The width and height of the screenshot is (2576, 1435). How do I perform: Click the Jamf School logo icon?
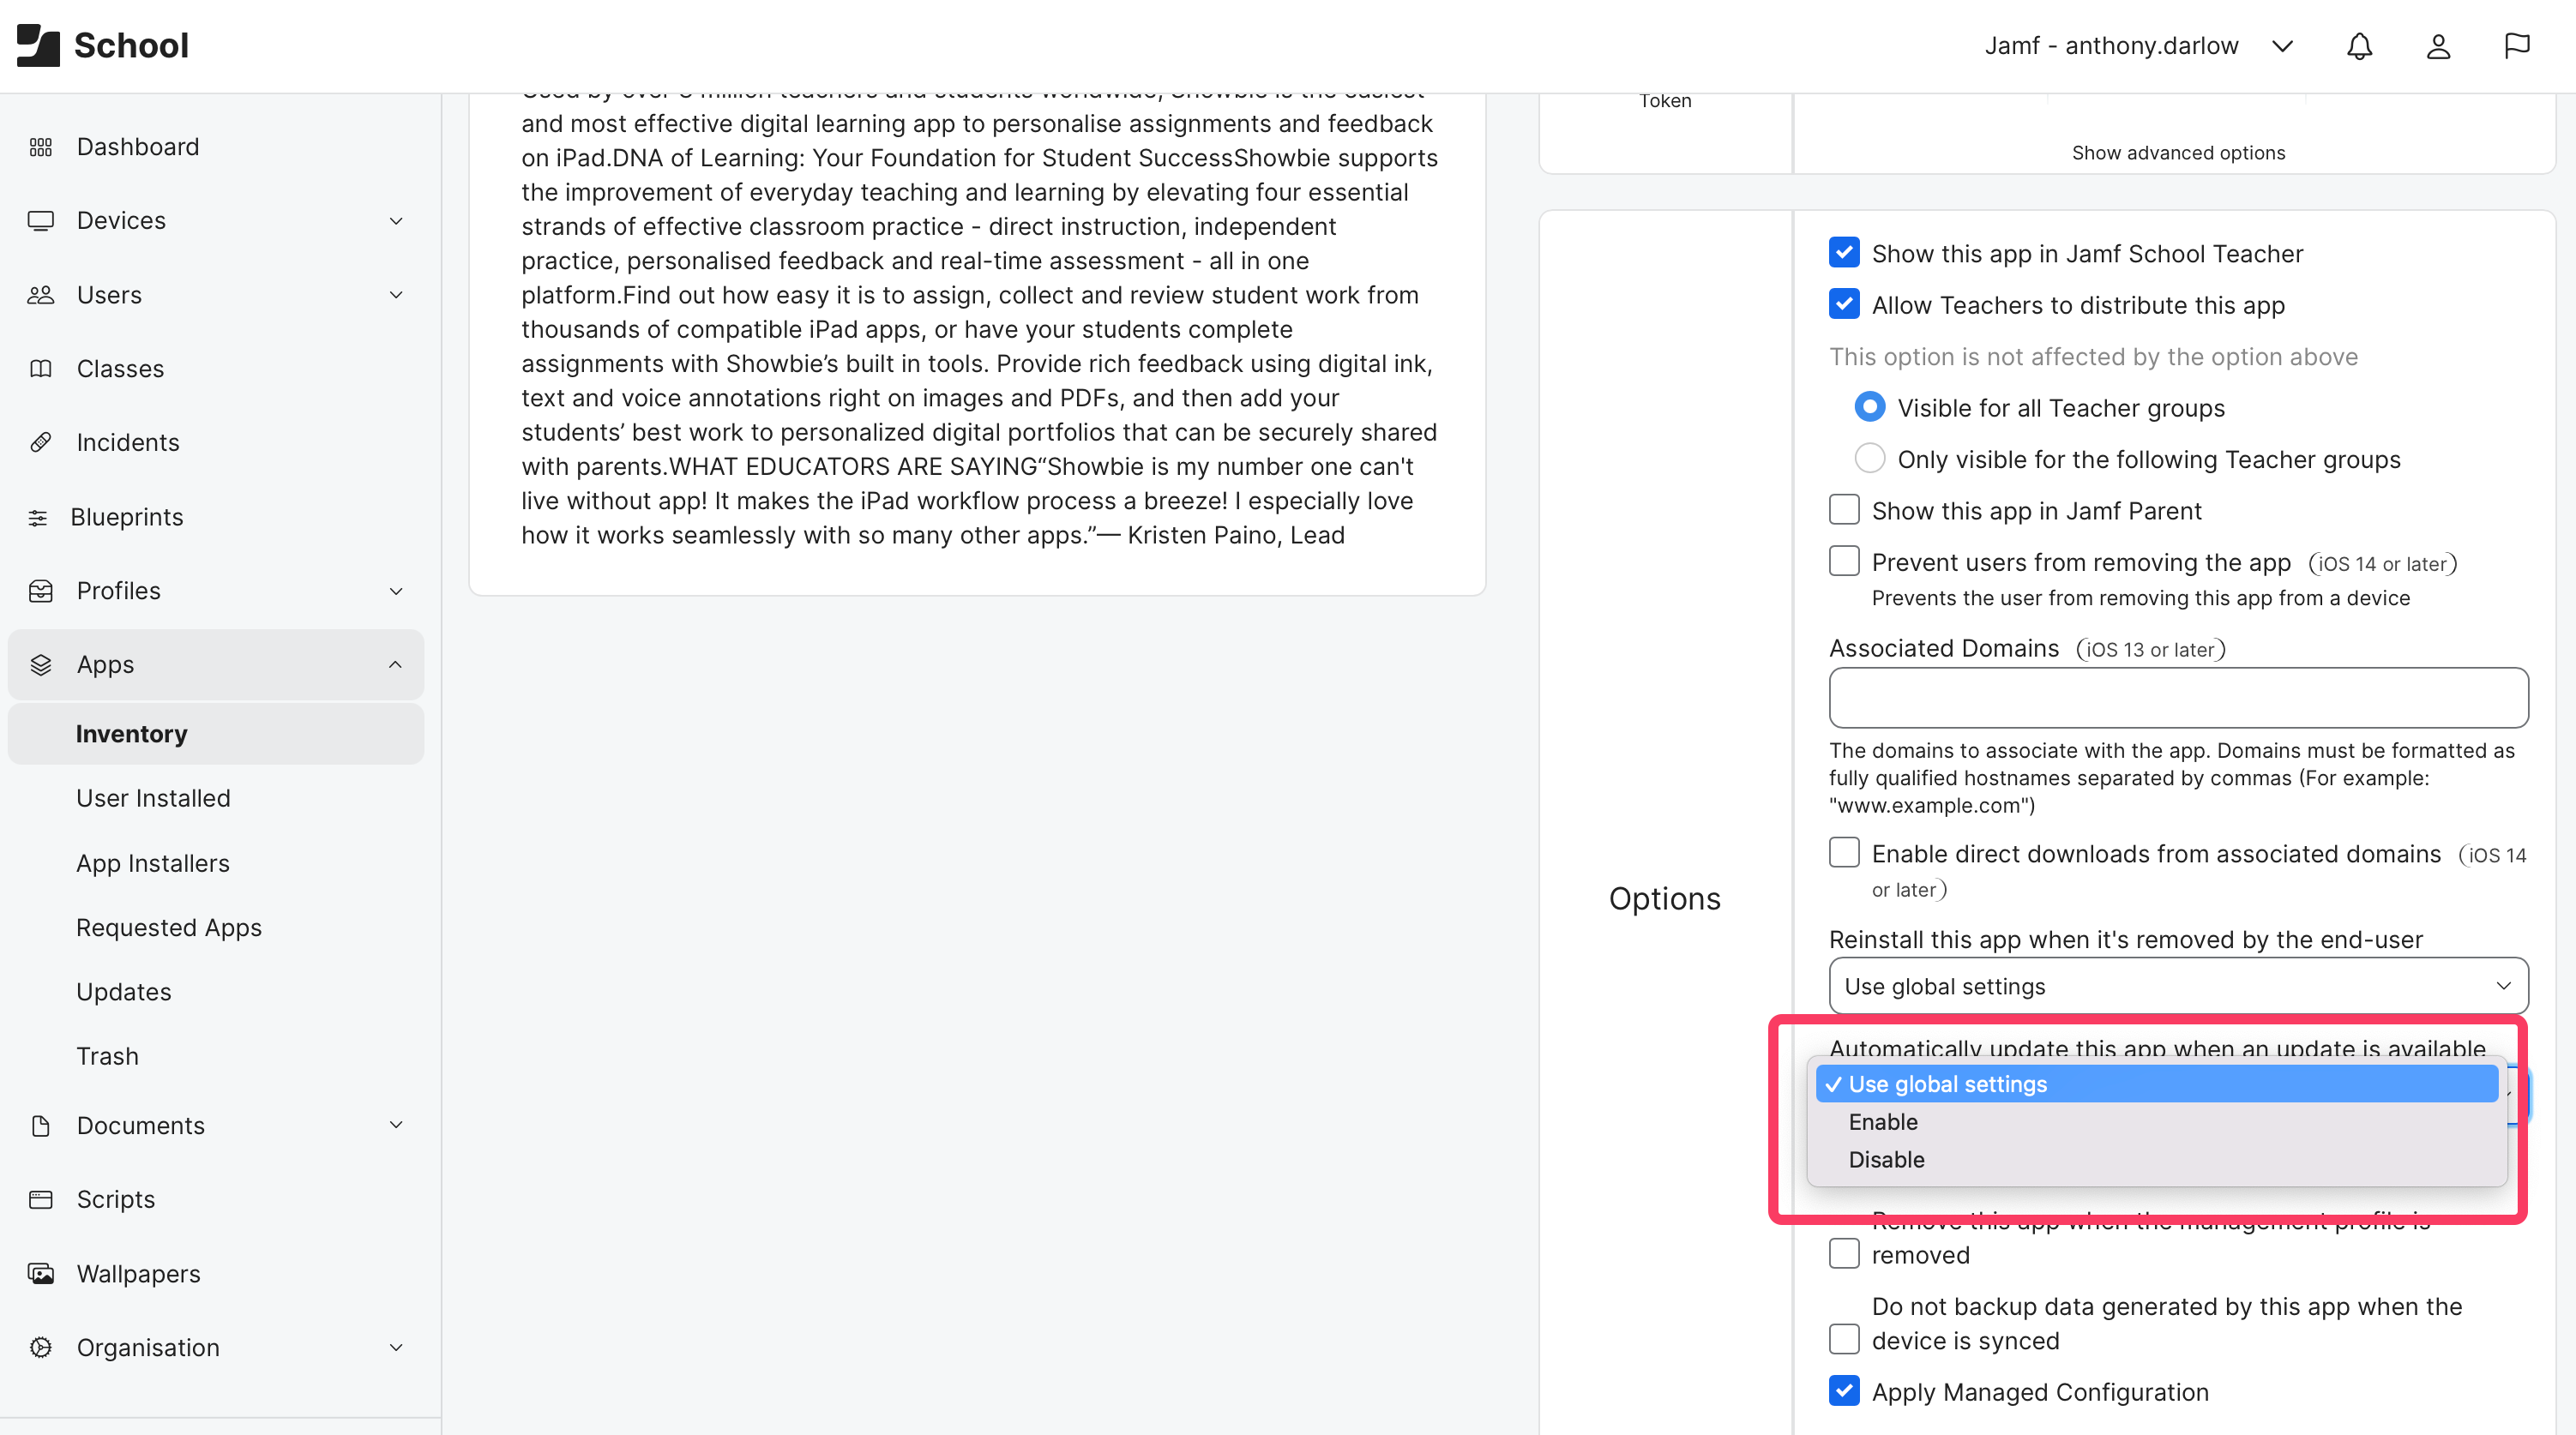point(38,45)
